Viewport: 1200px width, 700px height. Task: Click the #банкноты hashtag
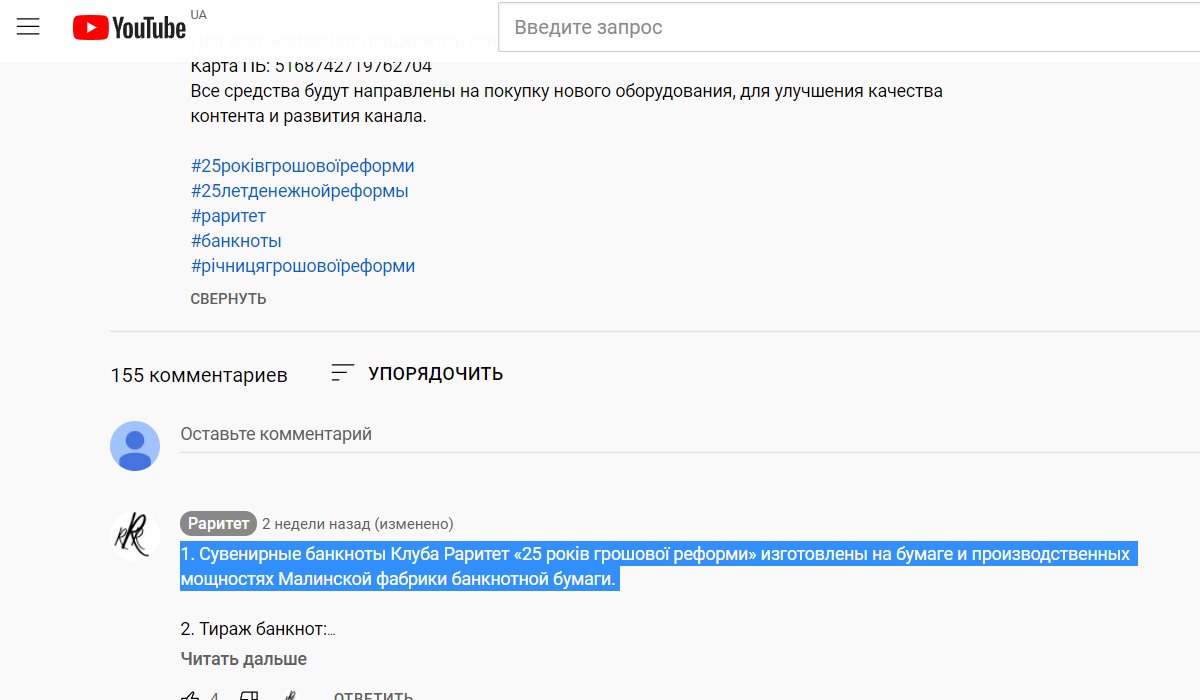(236, 241)
